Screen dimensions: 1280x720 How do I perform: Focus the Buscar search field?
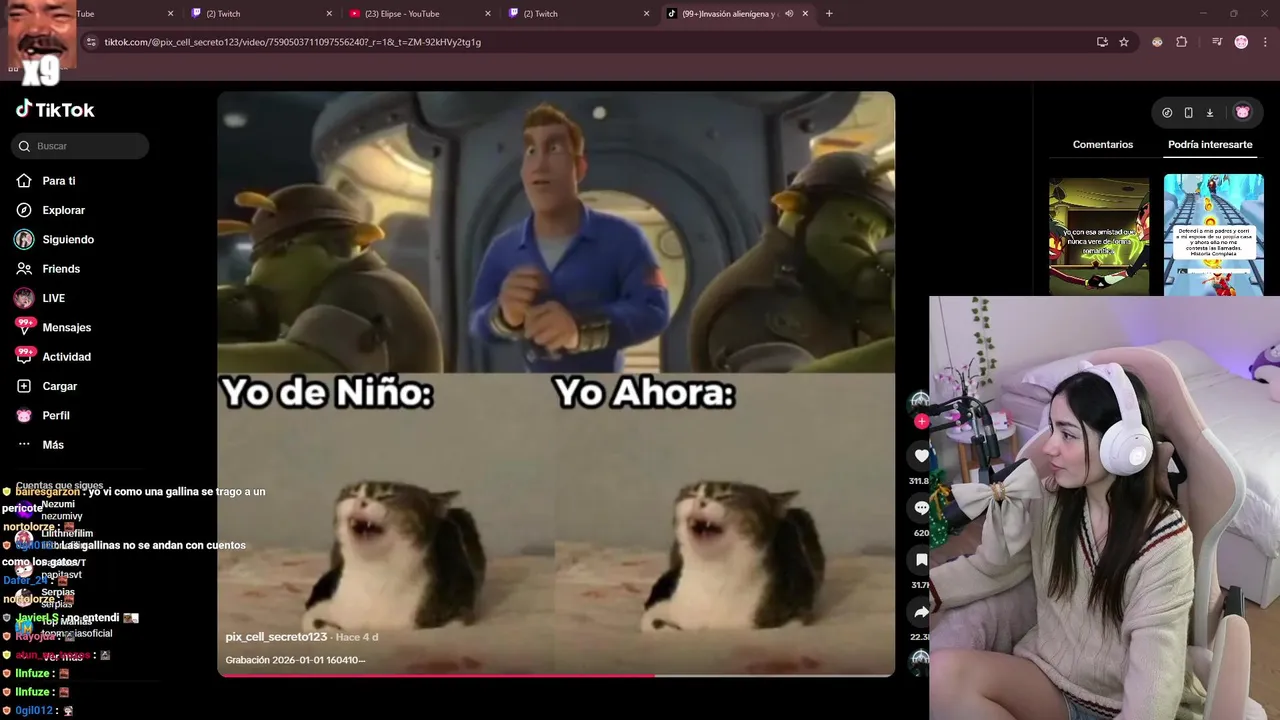click(x=80, y=146)
